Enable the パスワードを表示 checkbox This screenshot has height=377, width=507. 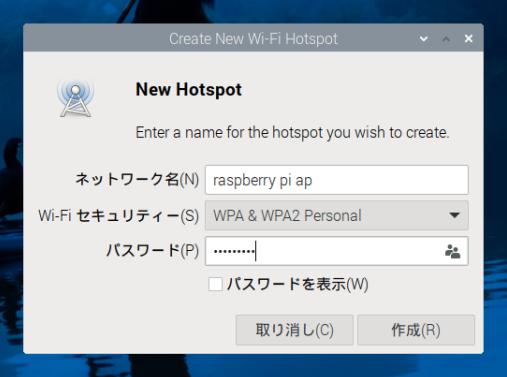click(x=215, y=284)
